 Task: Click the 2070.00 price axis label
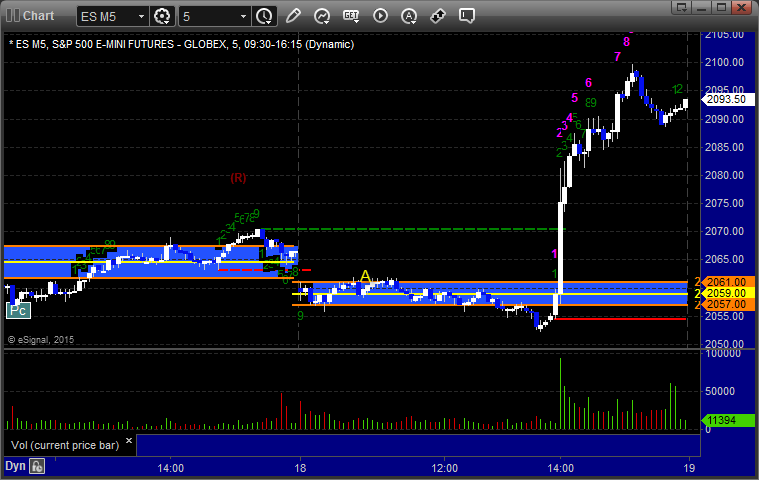pyautogui.click(x=725, y=231)
